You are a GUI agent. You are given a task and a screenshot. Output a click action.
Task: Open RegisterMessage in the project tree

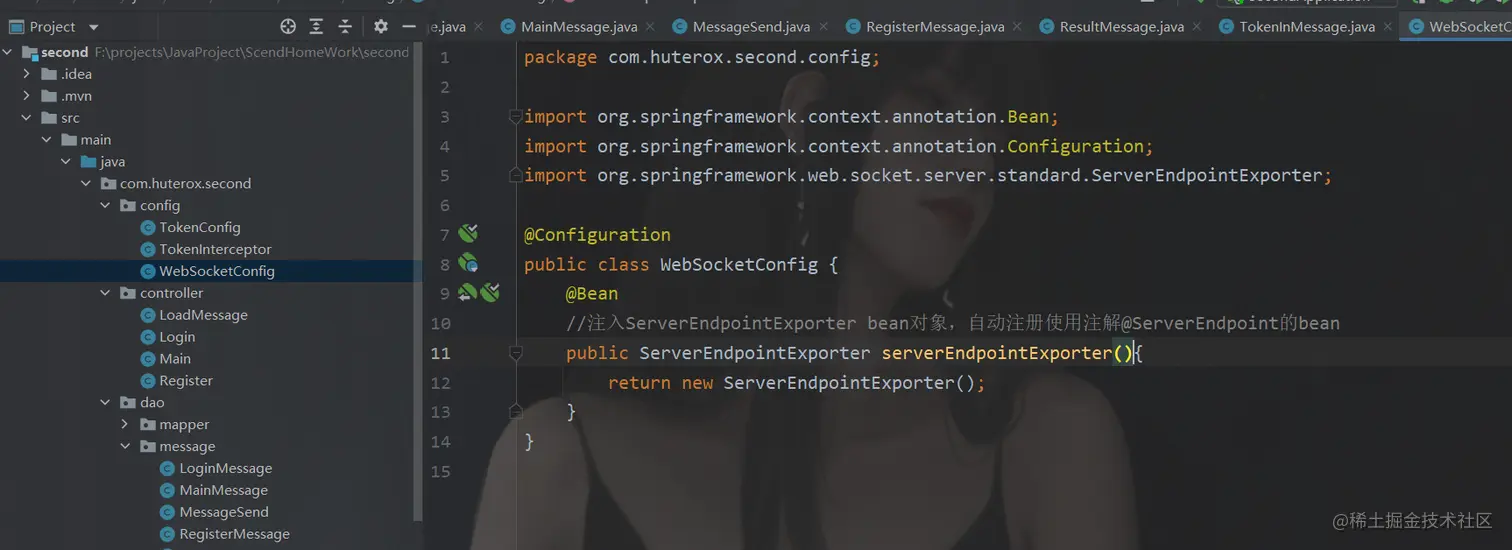click(234, 534)
